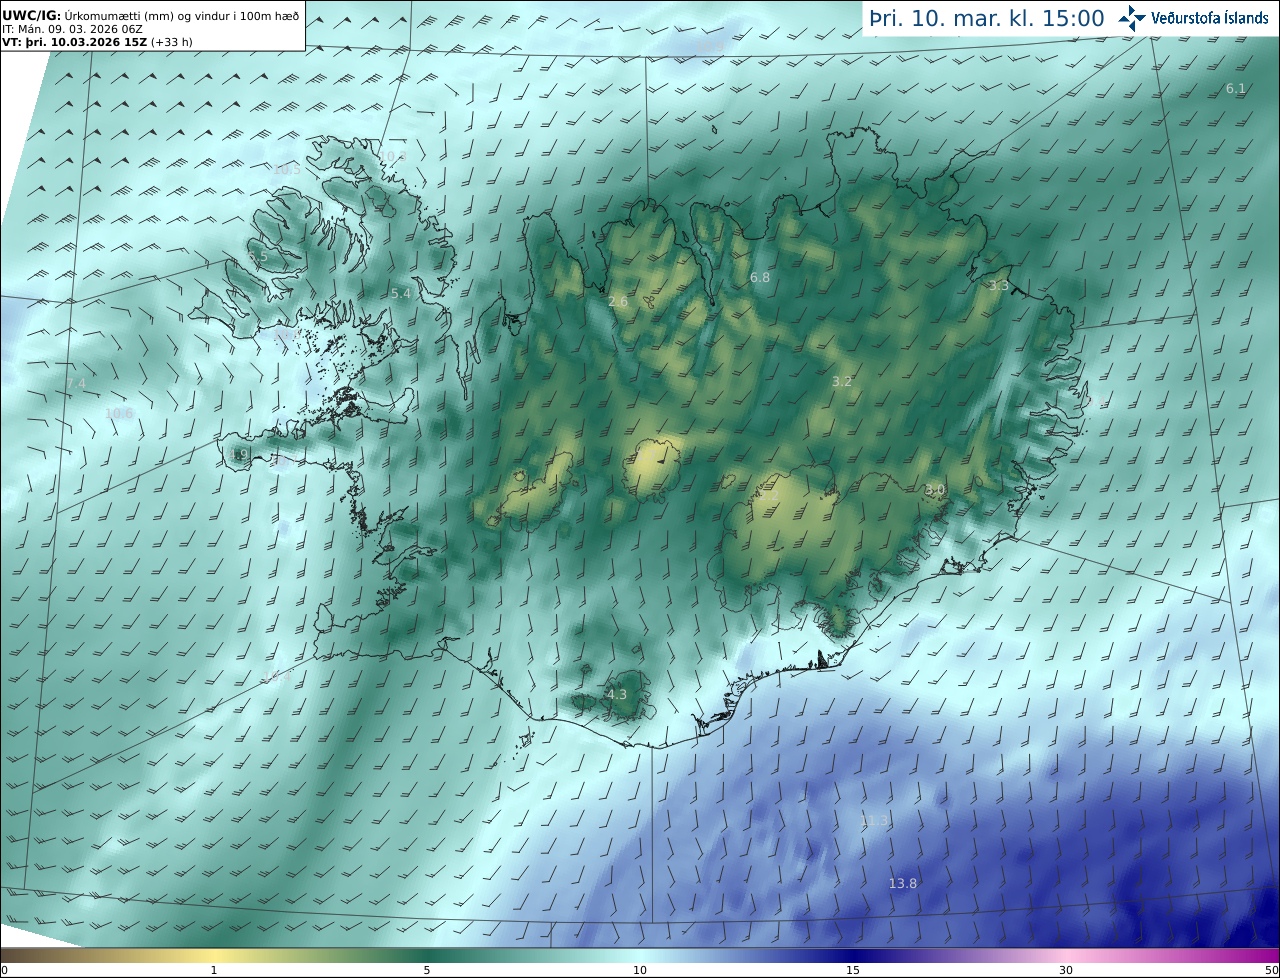
Task: Click the 3.2 value in the highlands
Action: coord(842,381)
